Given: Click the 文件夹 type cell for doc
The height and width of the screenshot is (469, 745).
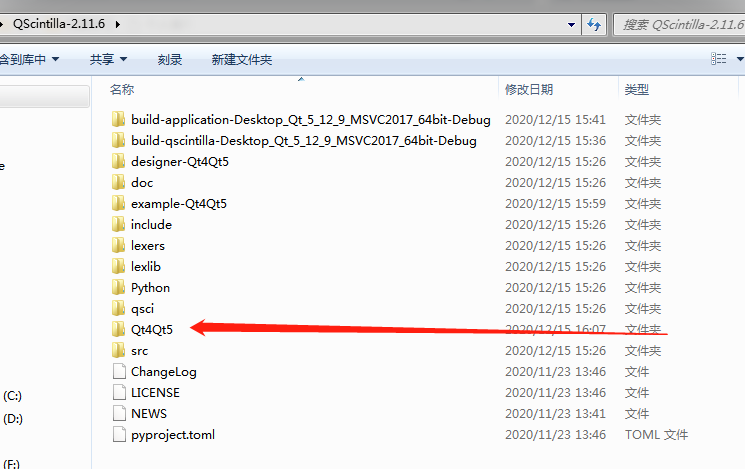Looking at the screenshot, I should pyautogui.click(x=642, y=182).
